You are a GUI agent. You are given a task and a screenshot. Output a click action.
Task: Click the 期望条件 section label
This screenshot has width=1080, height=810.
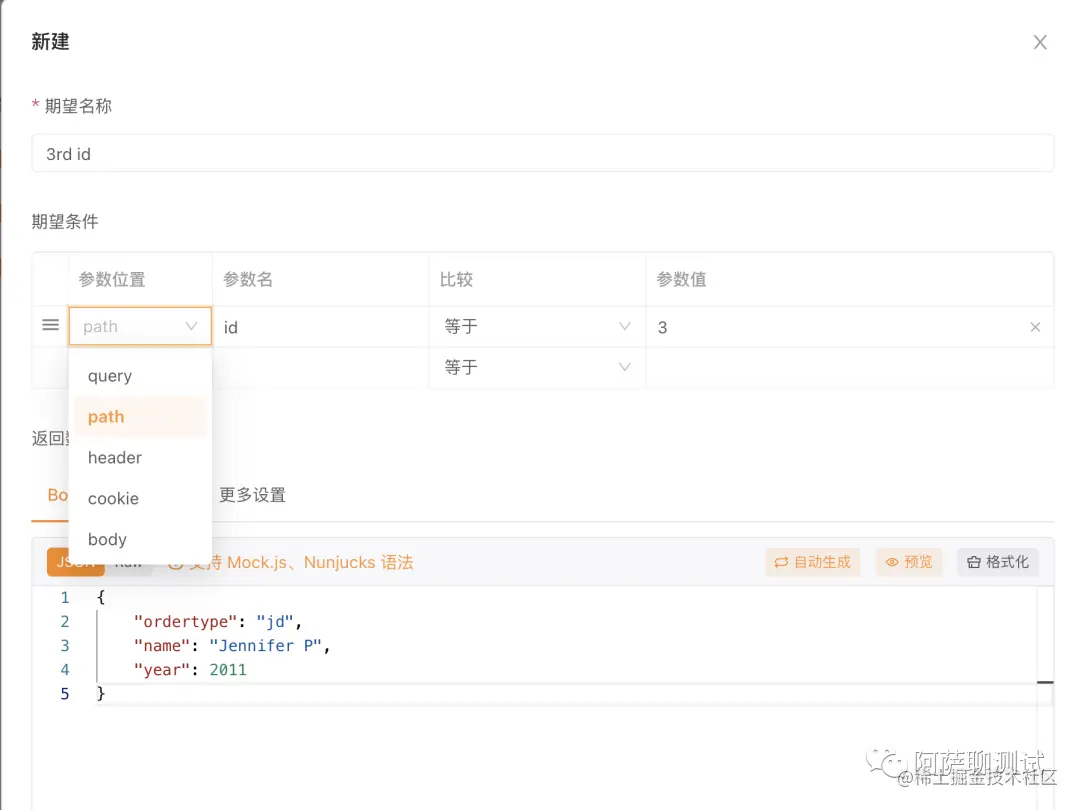click(65, 221)
